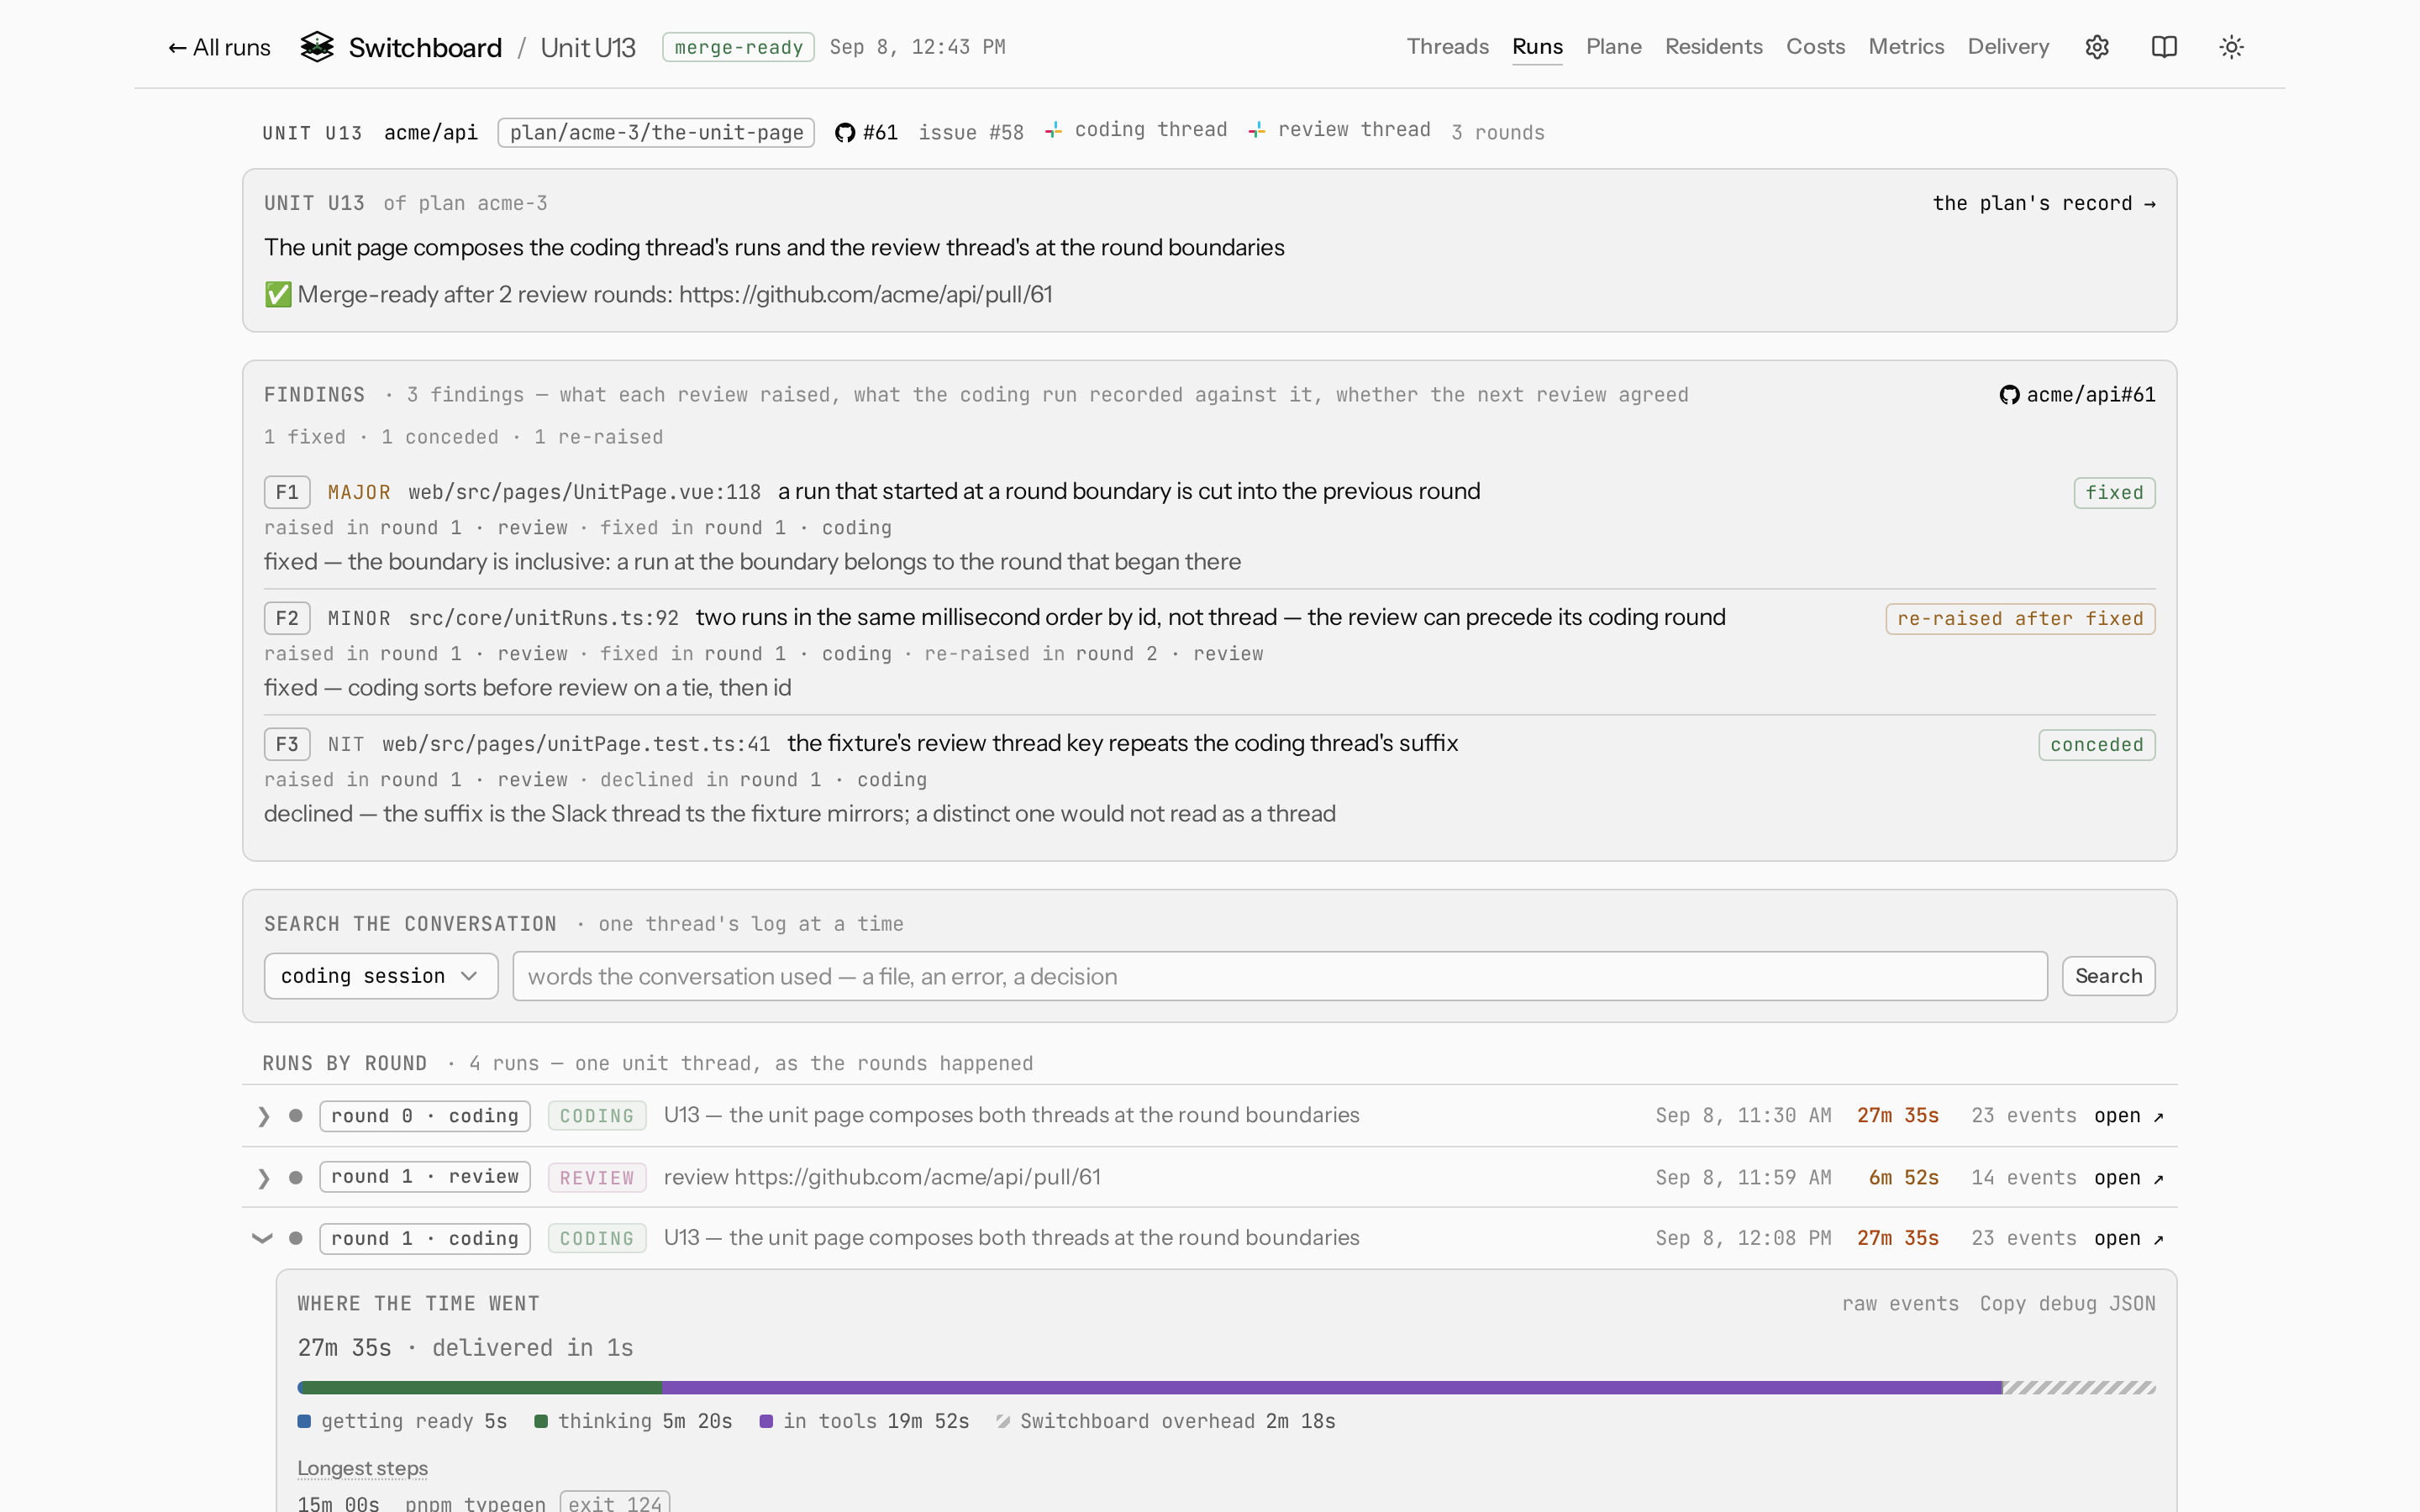Click the Longest steps heading

coord(362,1468)
